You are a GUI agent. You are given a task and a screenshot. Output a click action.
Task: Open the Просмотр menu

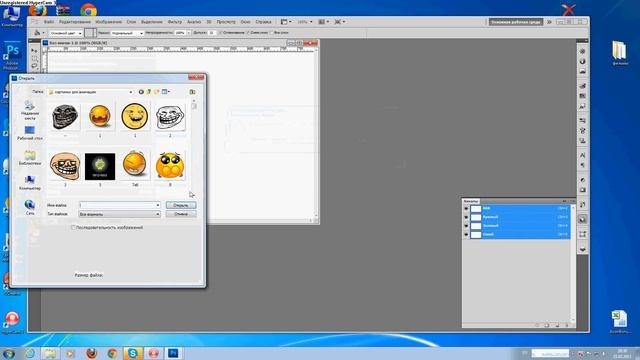tap(226, 22)
